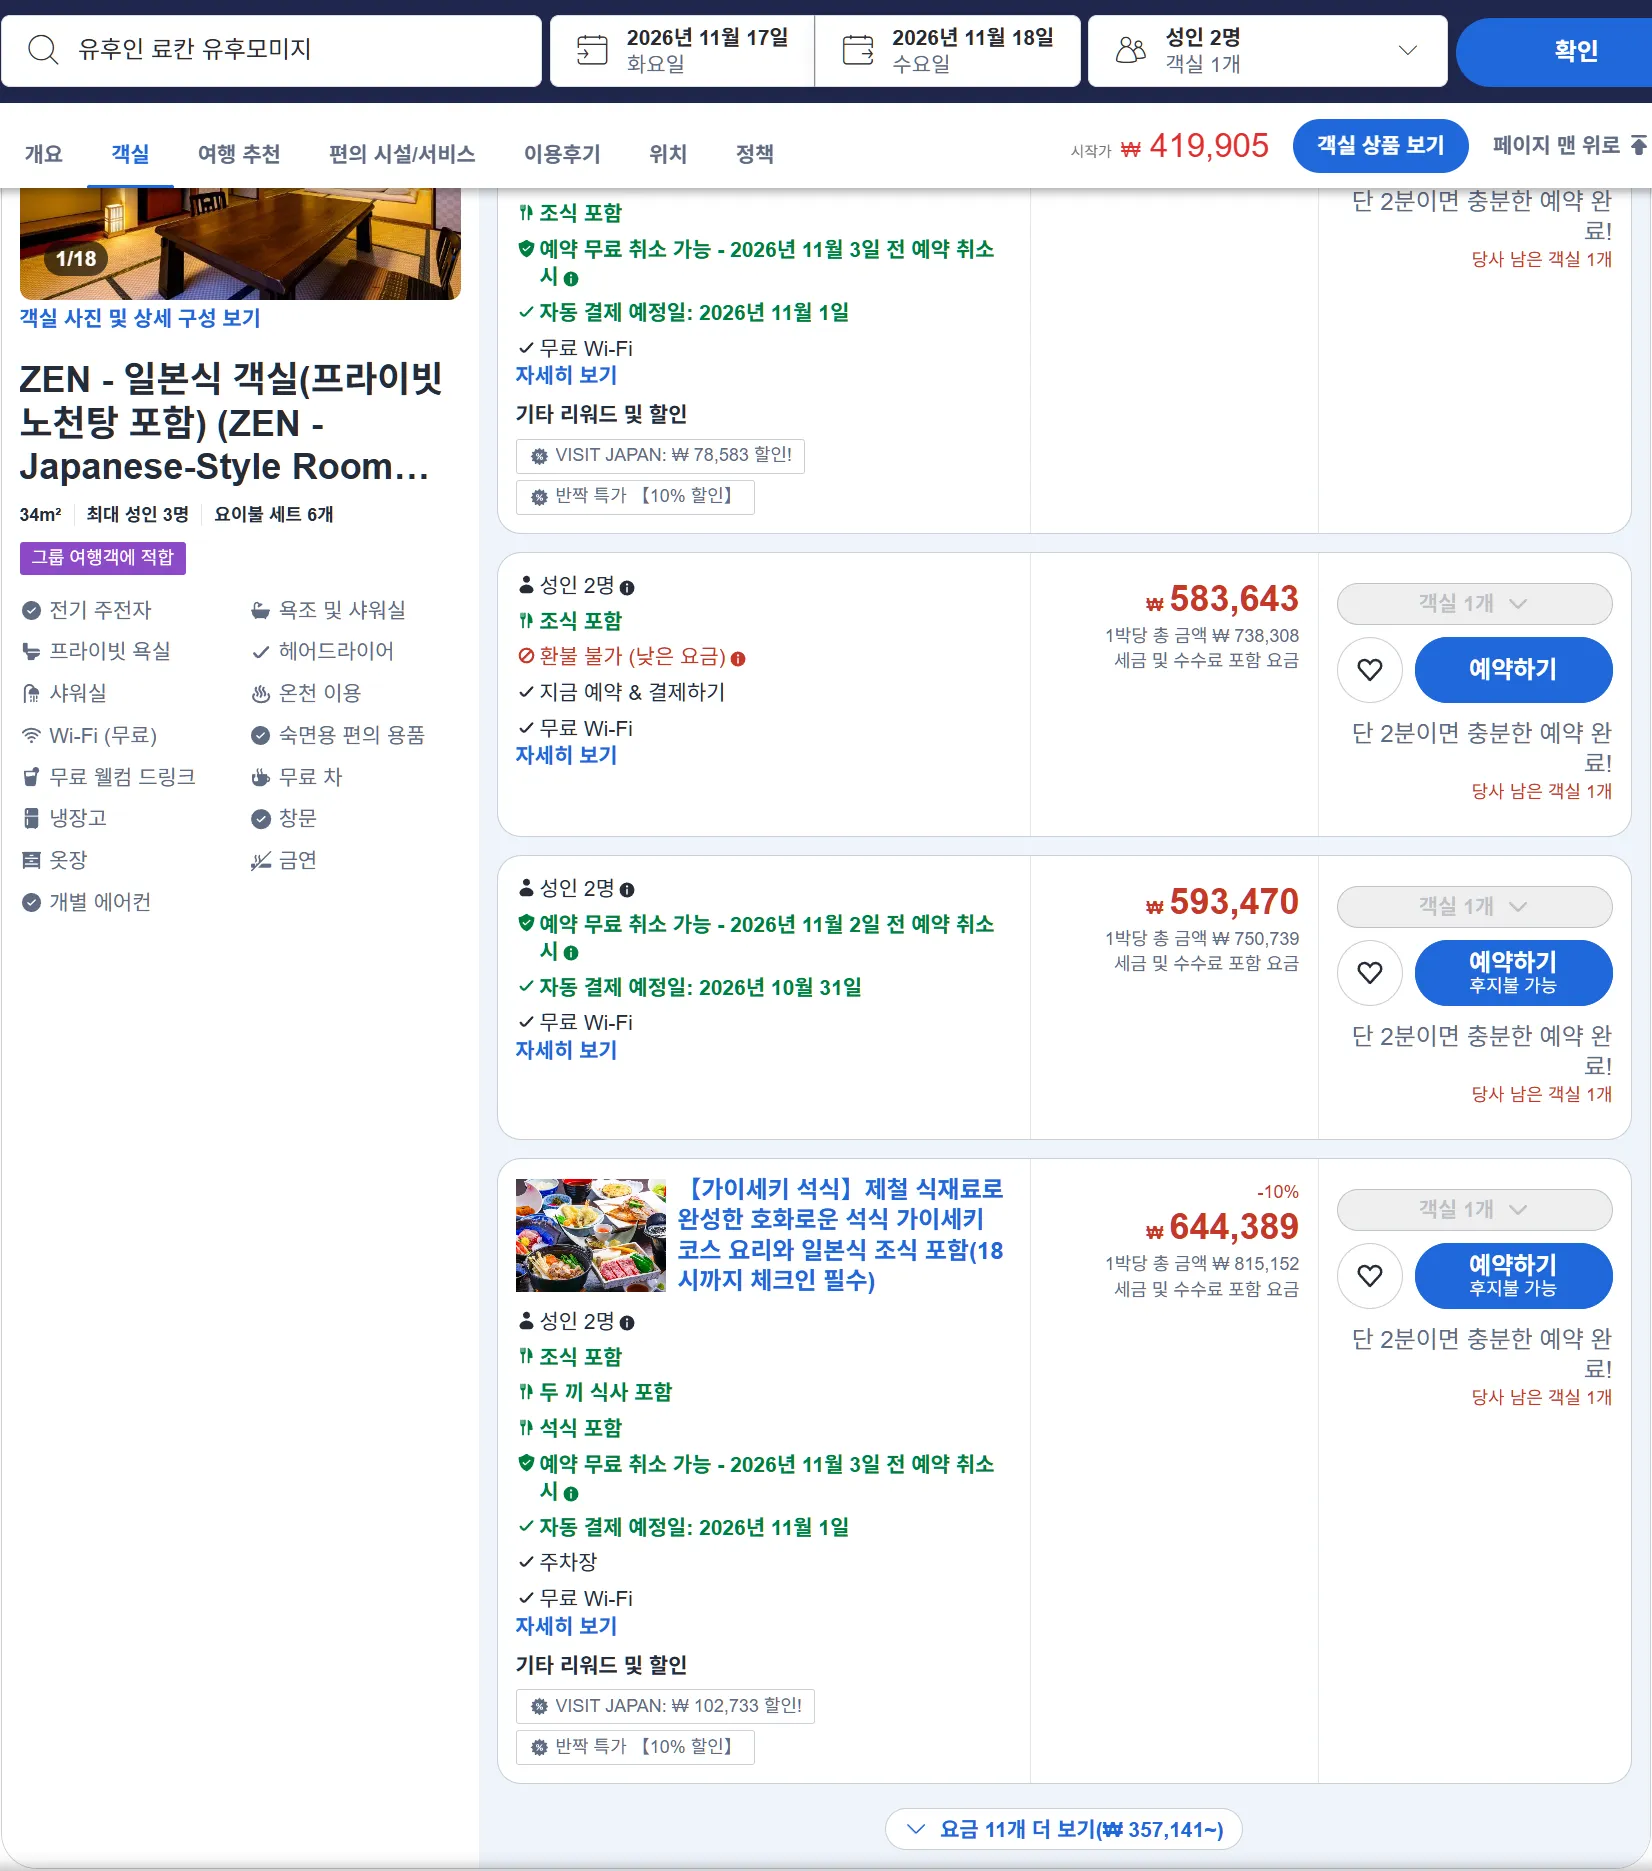Open 객실 사진 및 상세 구성 보기 link
1652x1871 pixels.
(x=140, y=318)
